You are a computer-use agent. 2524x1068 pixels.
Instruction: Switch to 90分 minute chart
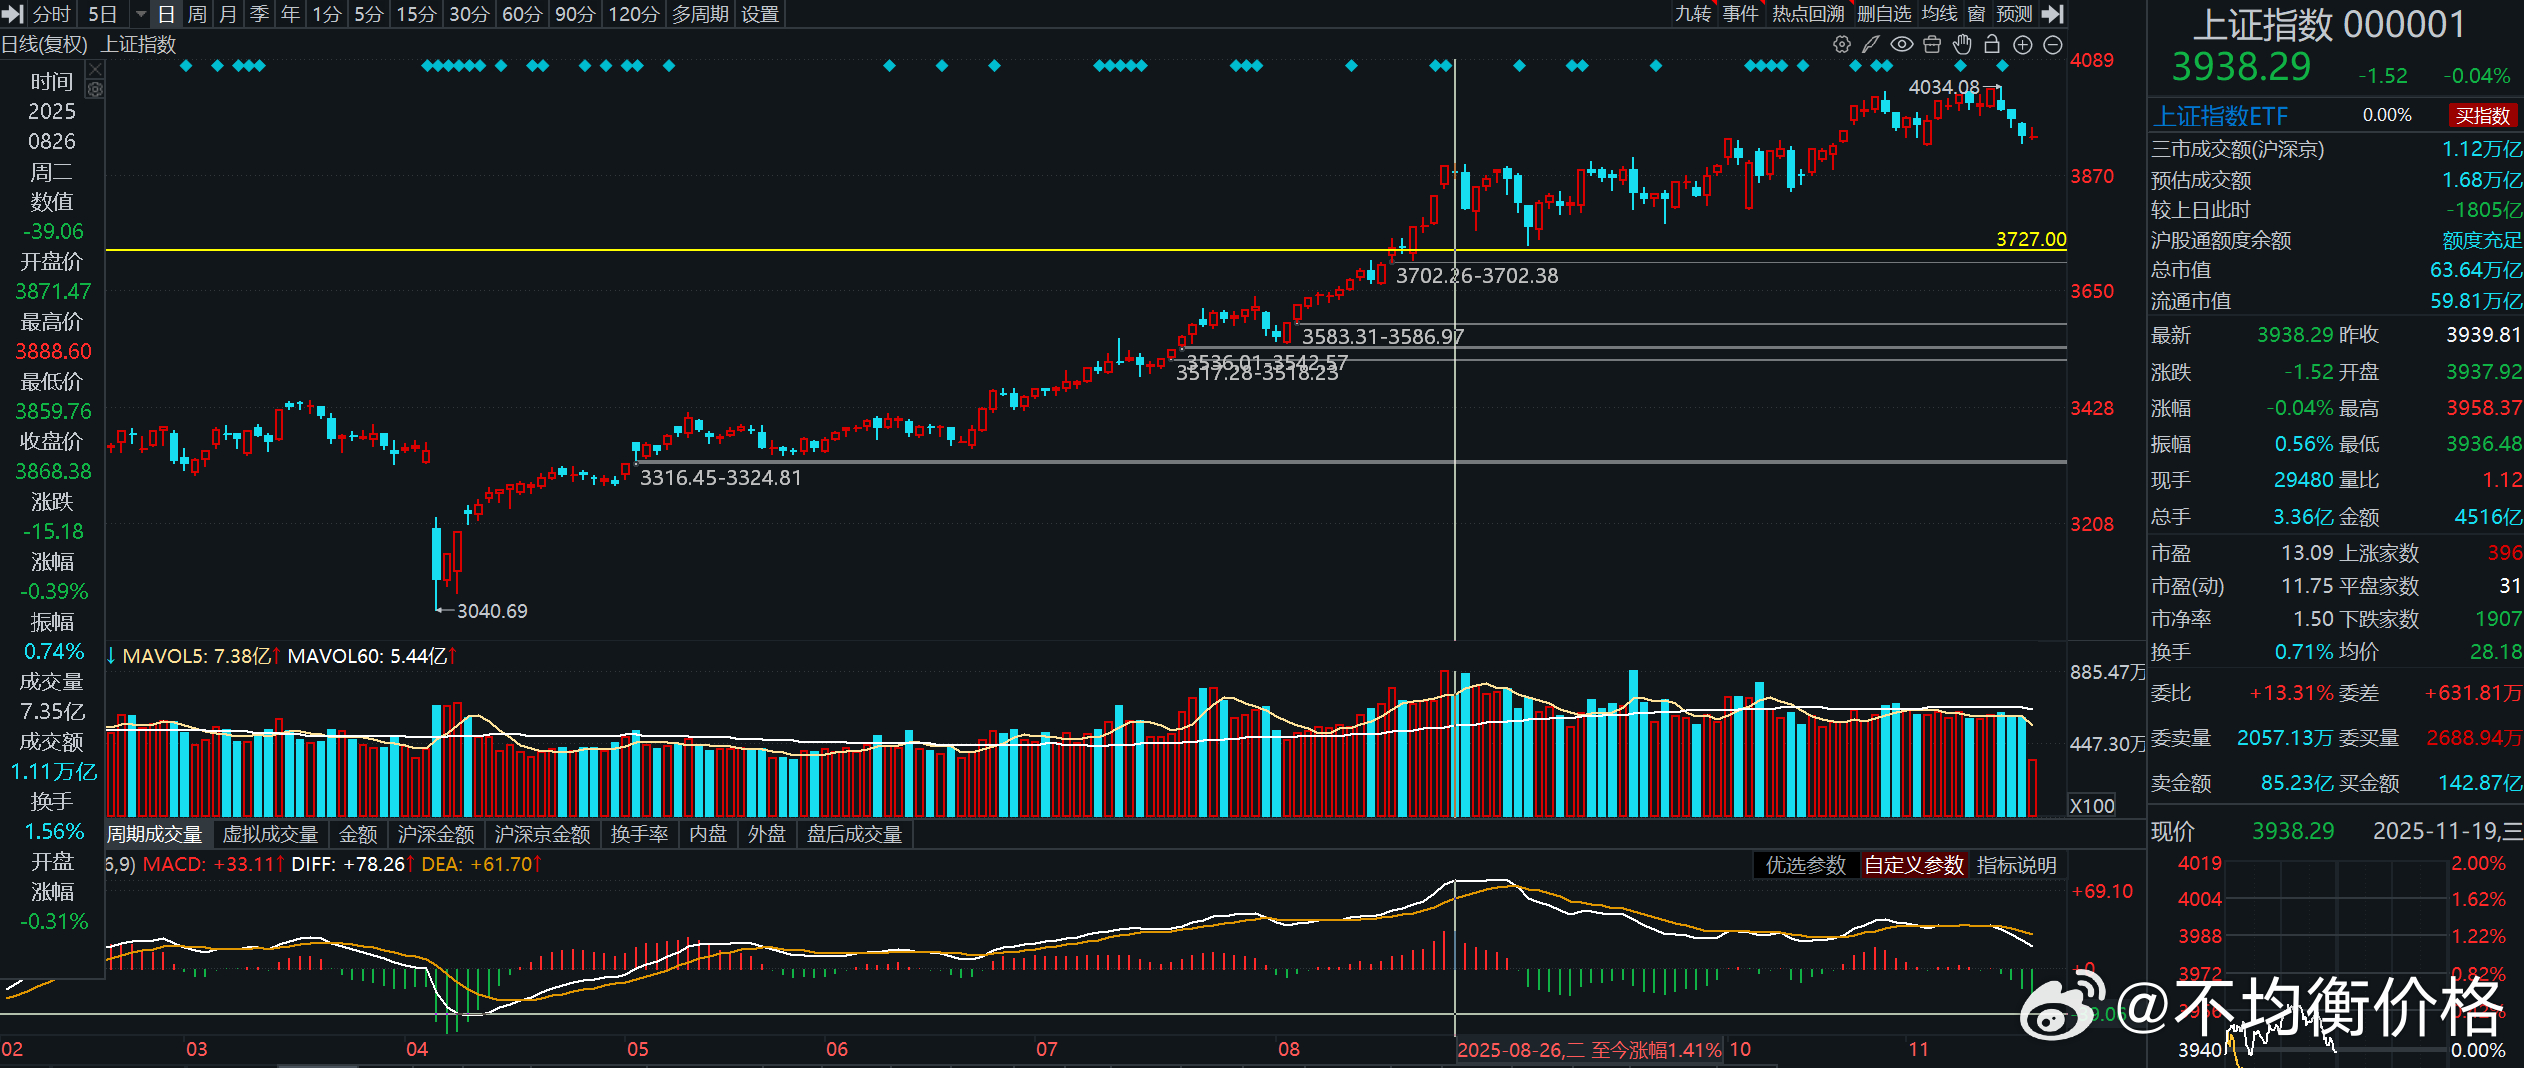pos(575,14)
